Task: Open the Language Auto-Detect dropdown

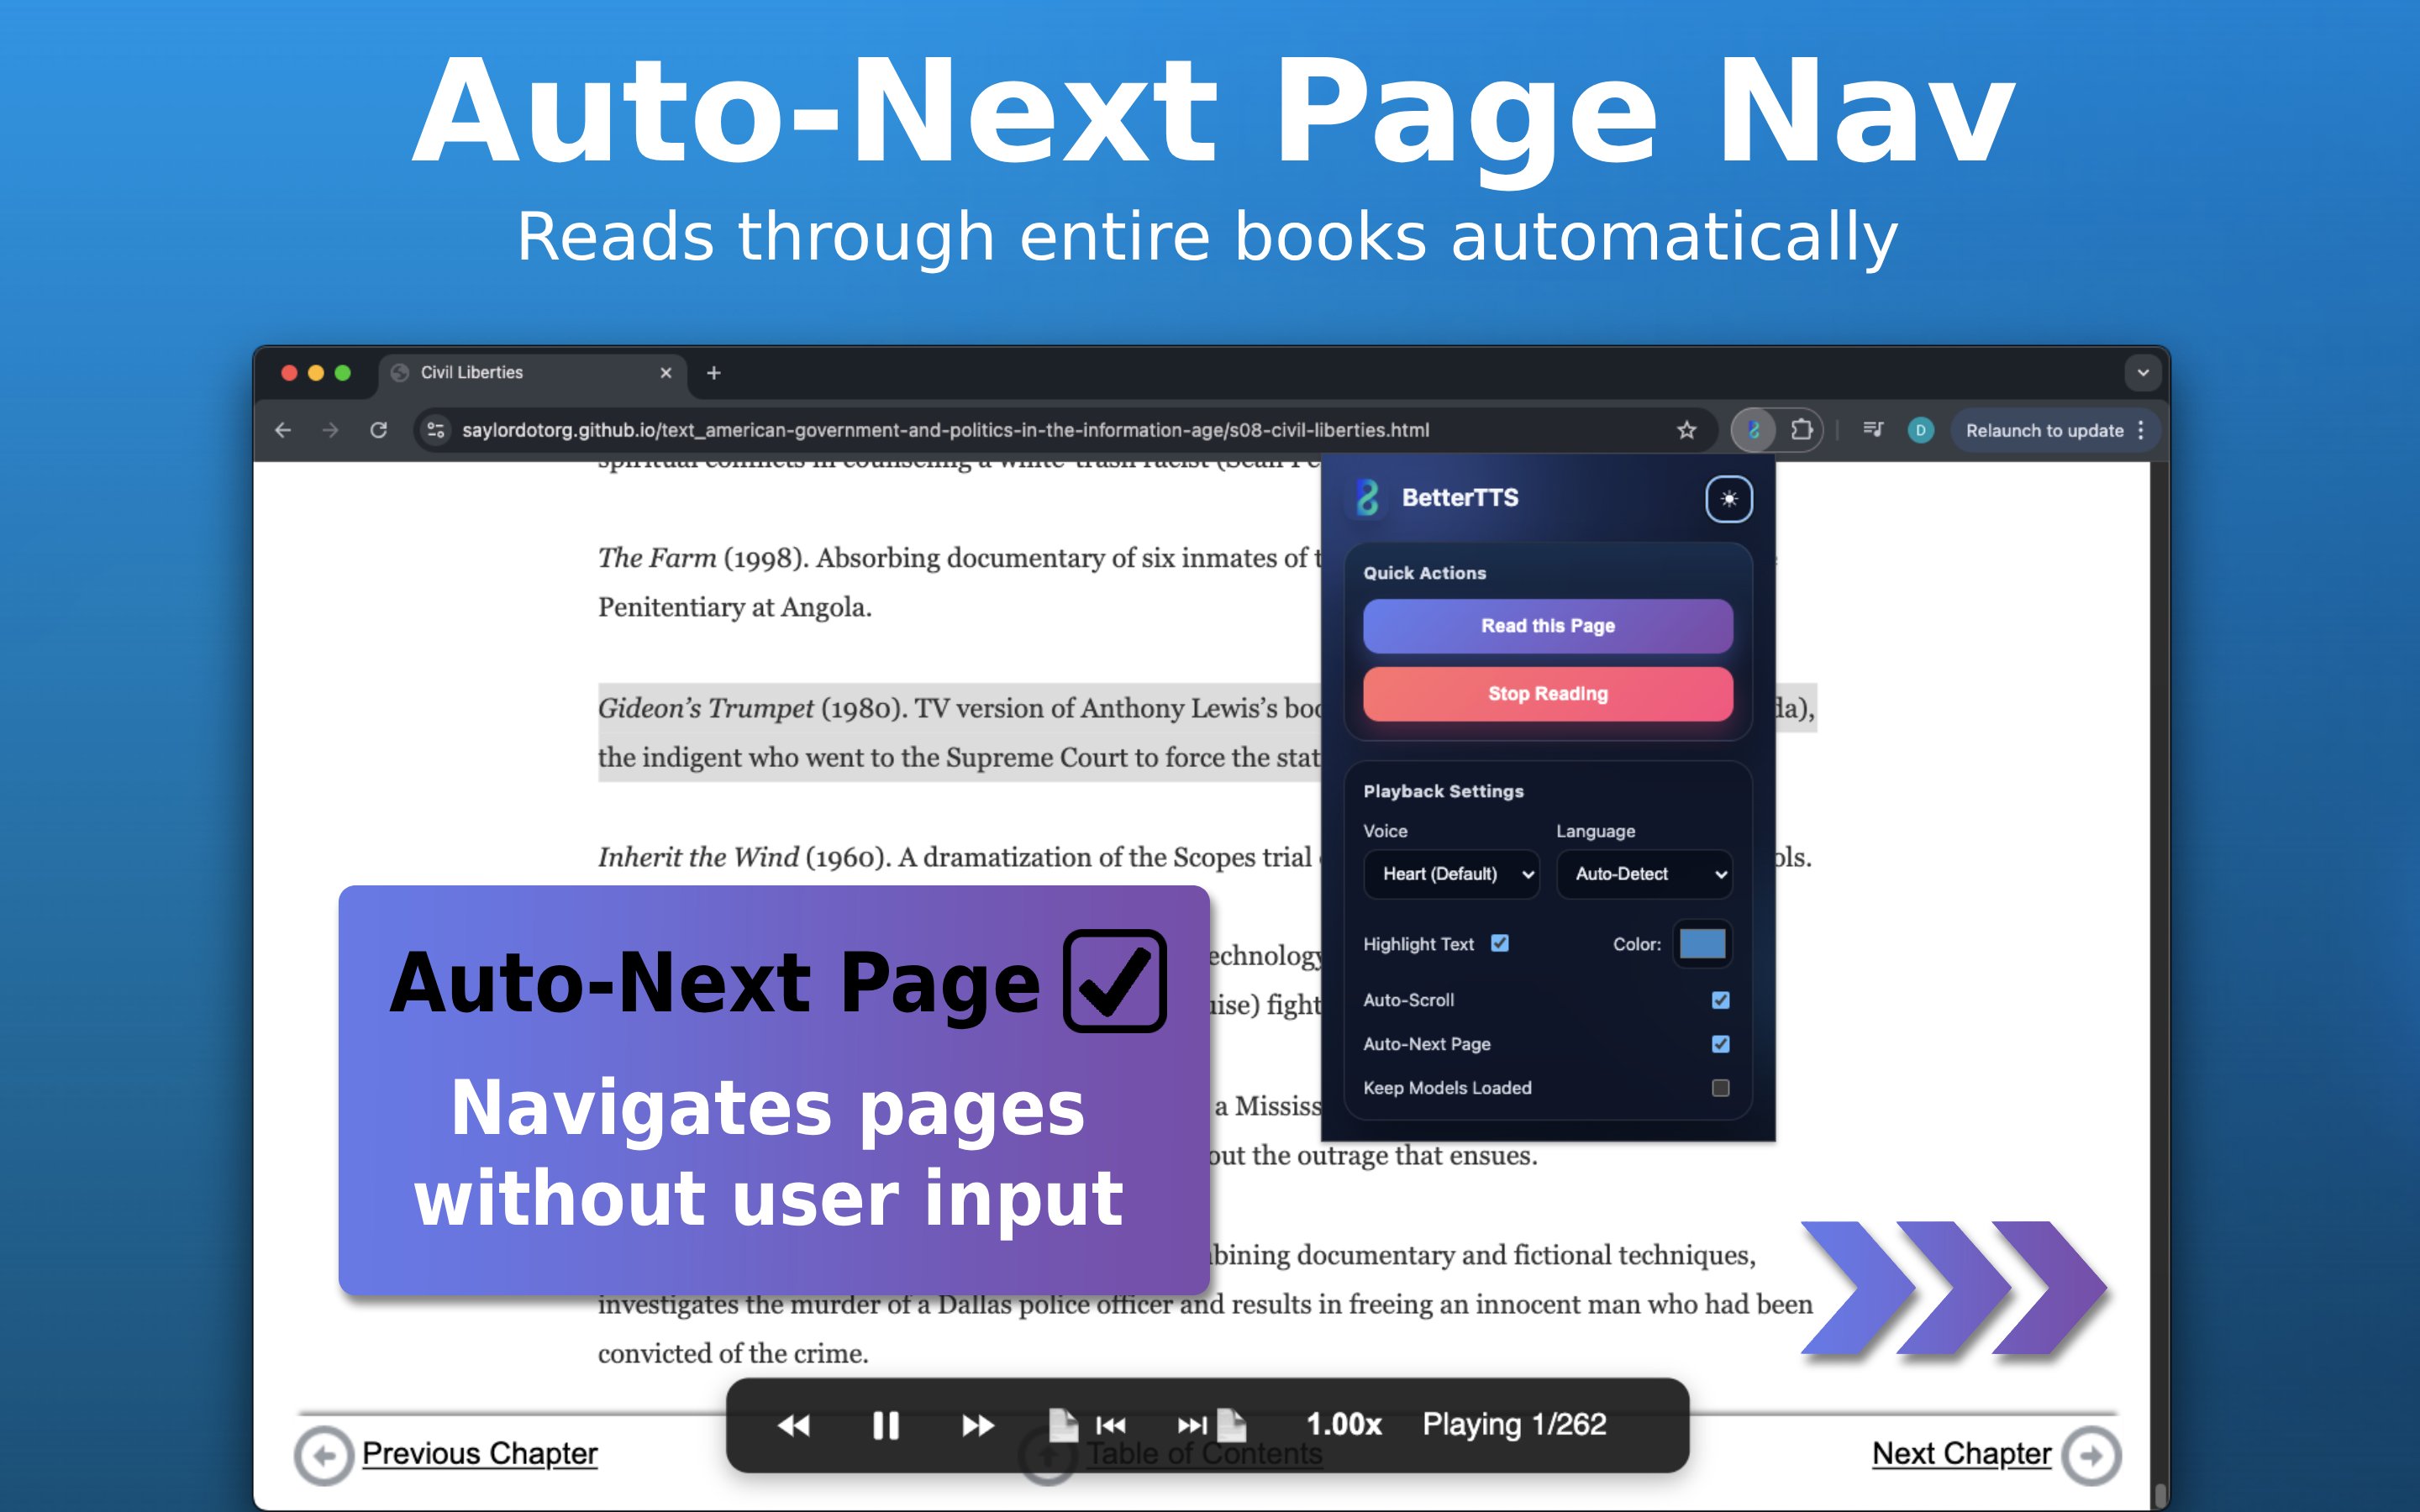Action: click(1644, 874)
